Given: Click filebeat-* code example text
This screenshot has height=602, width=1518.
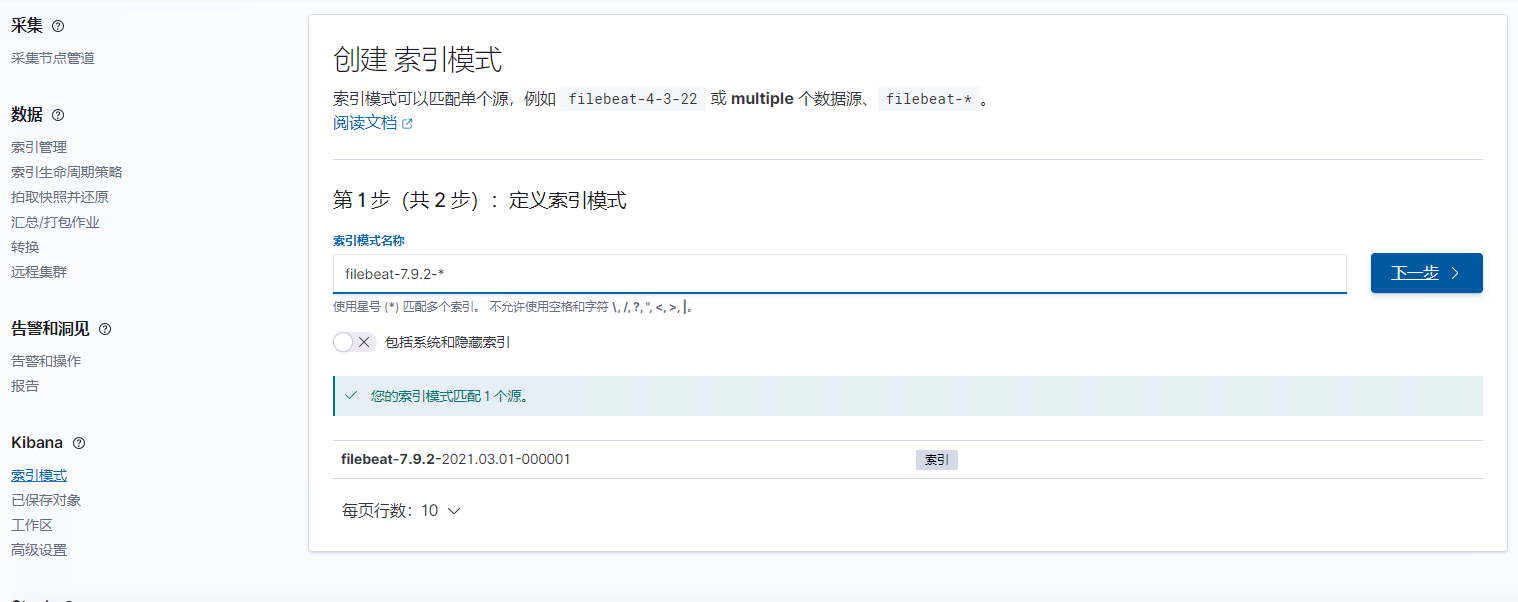Looking at the screenshot, I should [x=929, y=99].
